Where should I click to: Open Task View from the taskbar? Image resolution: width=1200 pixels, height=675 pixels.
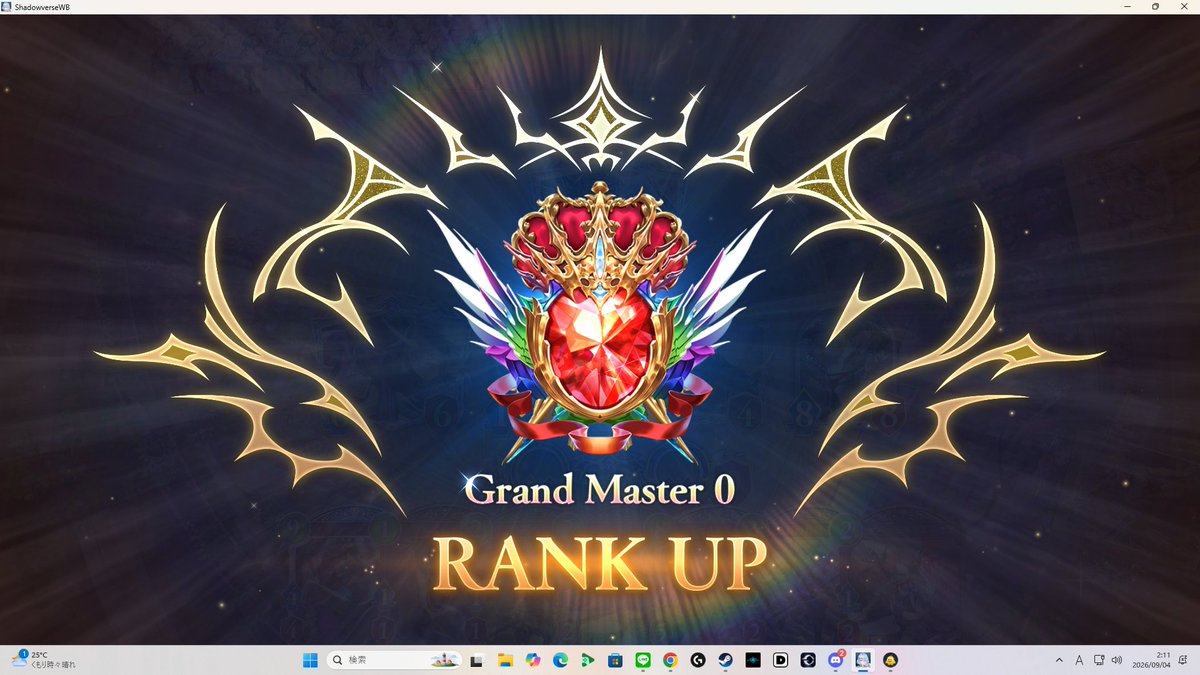click(x=478, y=660)
